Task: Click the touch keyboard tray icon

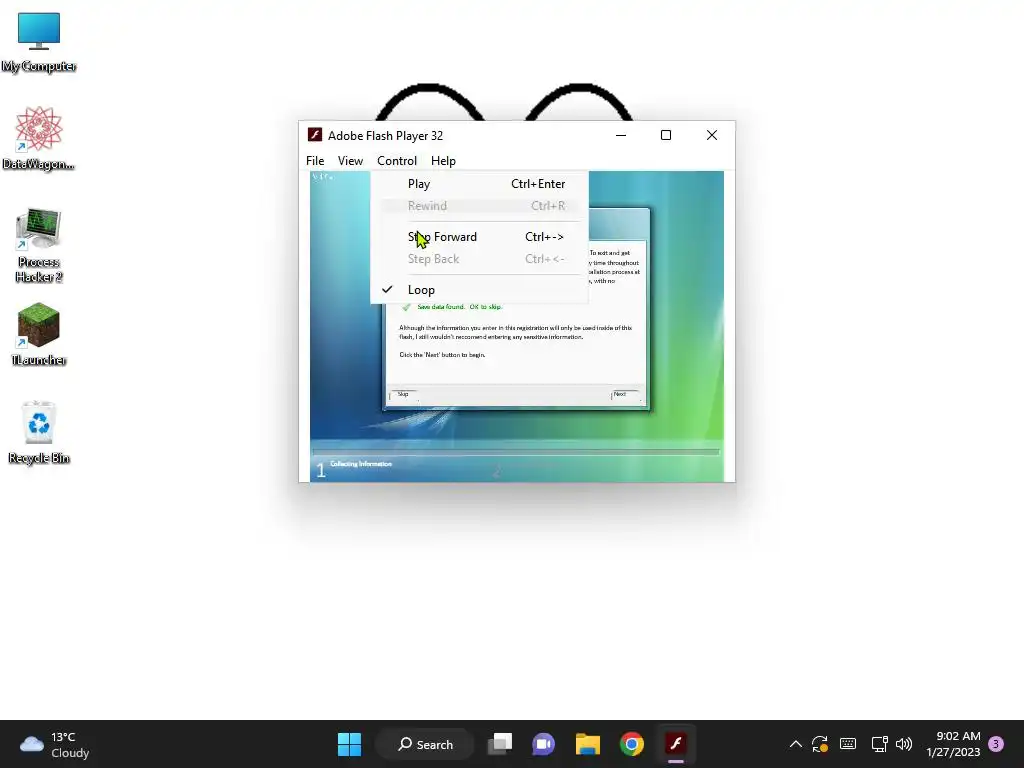Action: (x=848, y=744)
